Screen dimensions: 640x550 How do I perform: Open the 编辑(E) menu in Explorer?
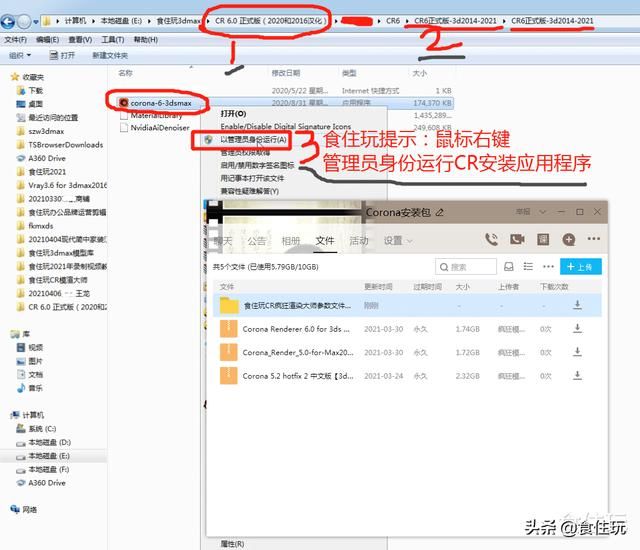point(48,40)
